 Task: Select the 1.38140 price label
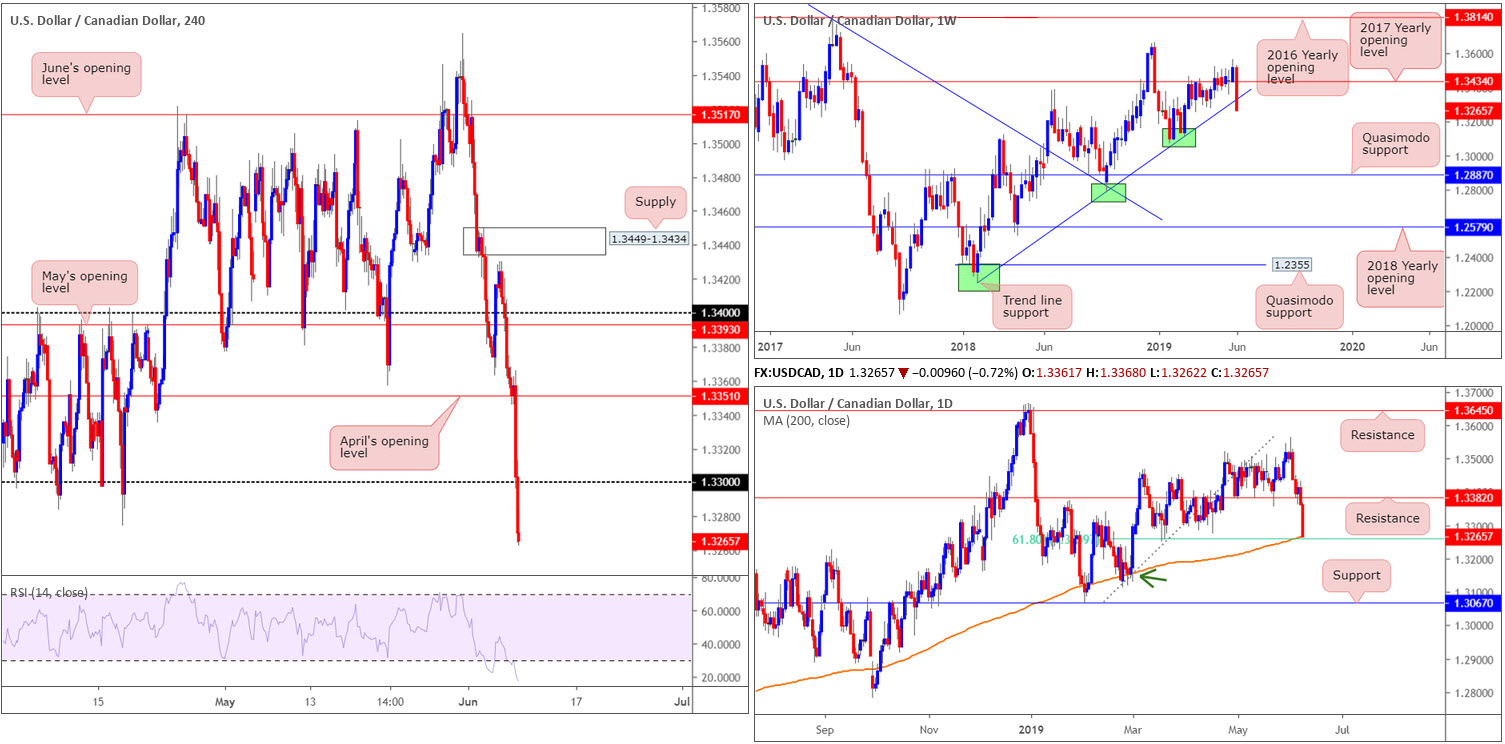click(1474, 17)
